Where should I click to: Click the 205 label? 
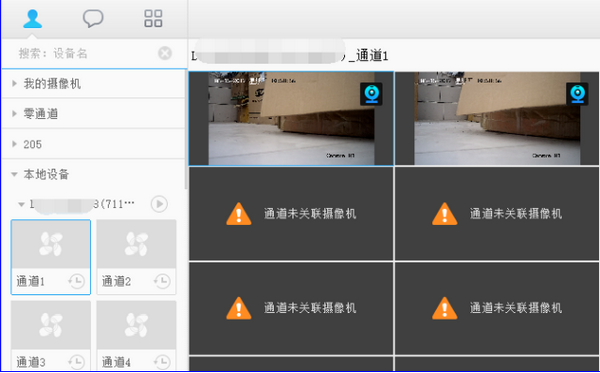[33, 144]
